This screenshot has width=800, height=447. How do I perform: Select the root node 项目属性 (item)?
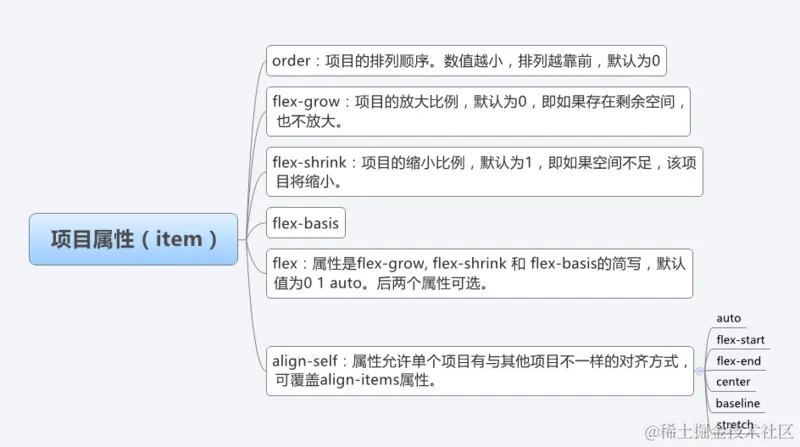point(133,239)
